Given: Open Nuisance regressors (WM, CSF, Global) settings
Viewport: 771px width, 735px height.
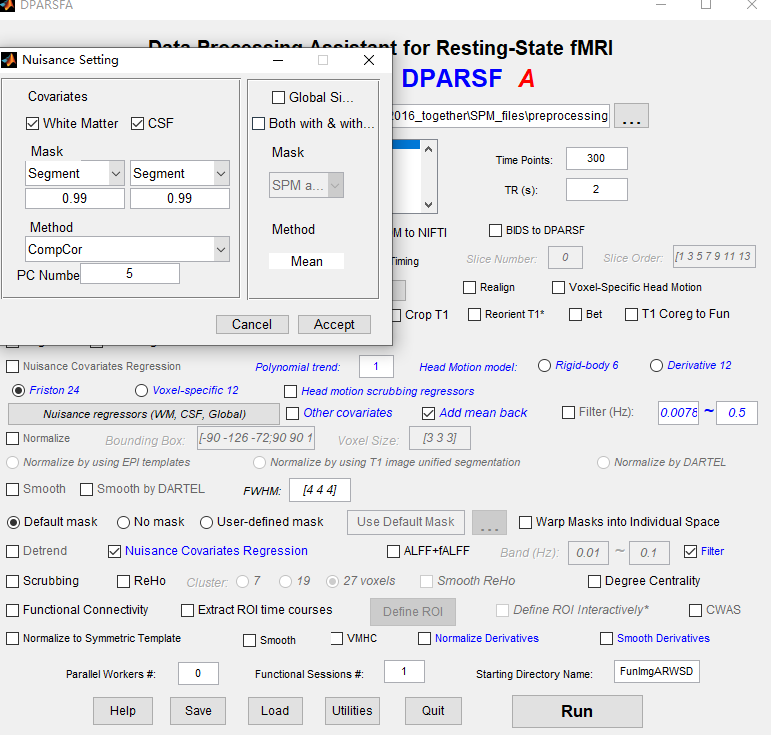Looking at the screenshot, I should pos(144,414).
